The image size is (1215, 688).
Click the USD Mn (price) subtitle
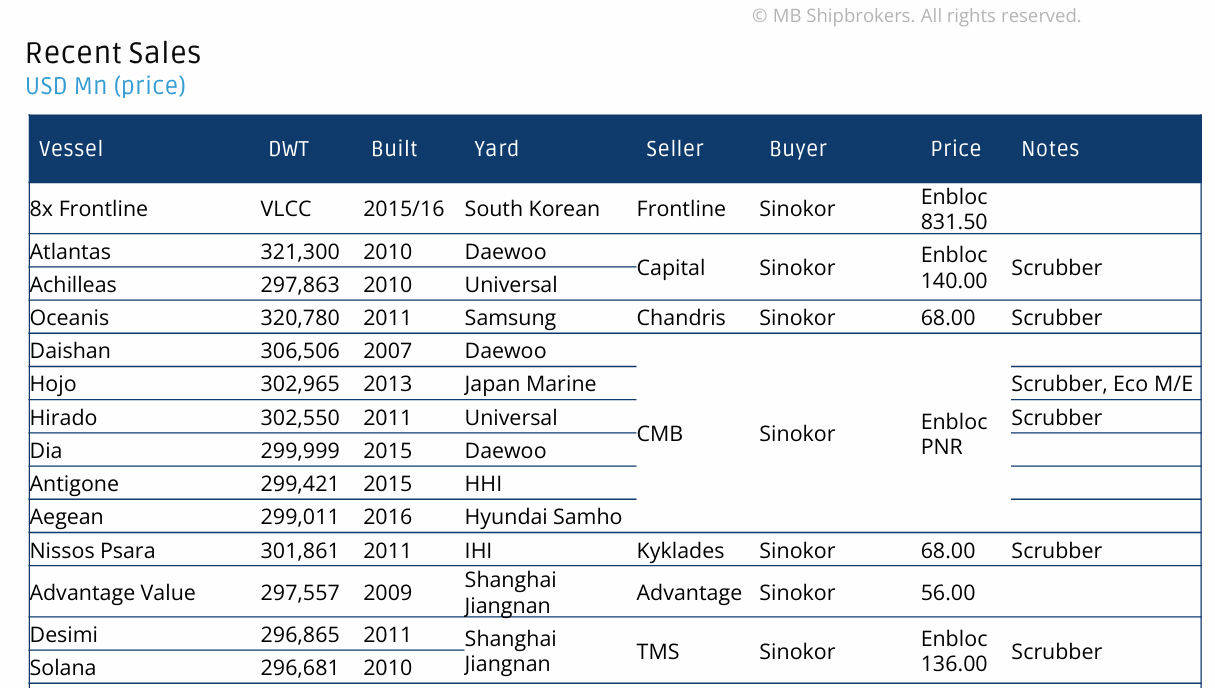[x=105, y=86]
